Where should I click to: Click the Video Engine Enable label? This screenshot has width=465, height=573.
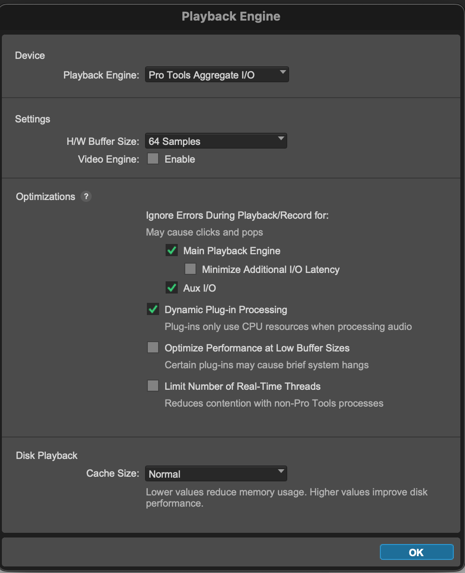point(179,159)
